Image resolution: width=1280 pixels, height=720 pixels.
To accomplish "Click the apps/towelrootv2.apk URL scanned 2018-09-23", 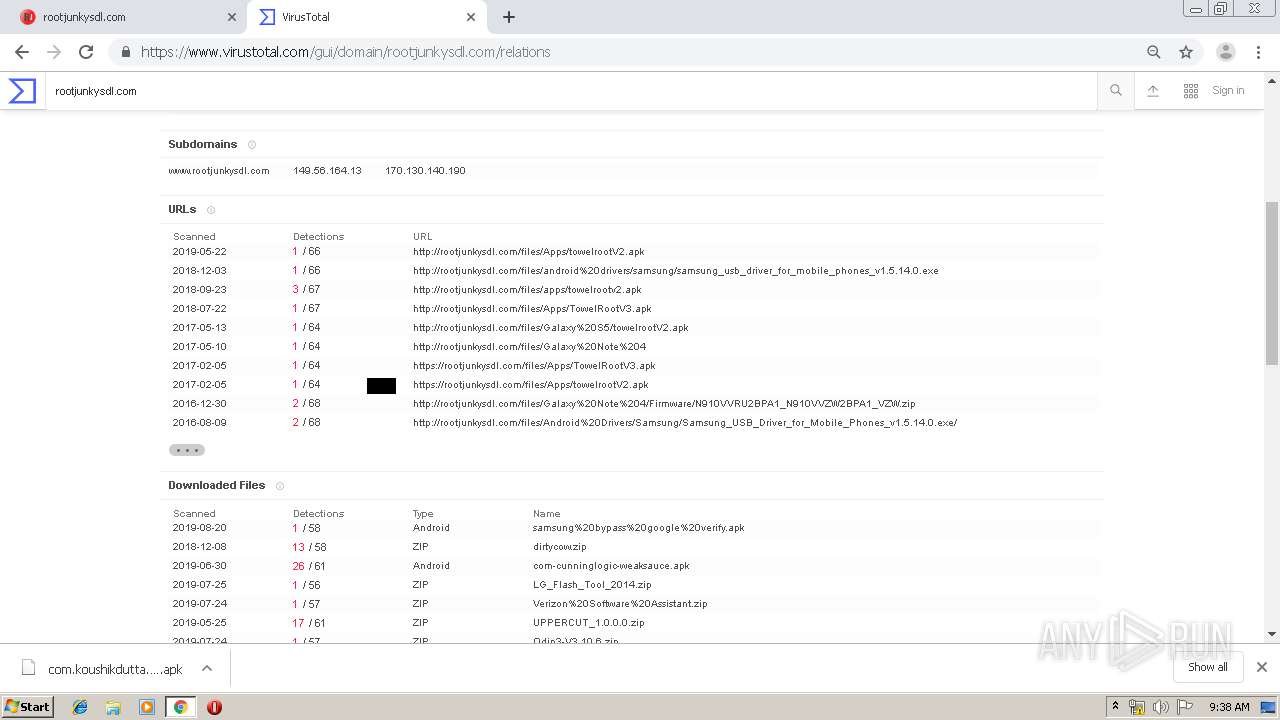I will (527, 290).
